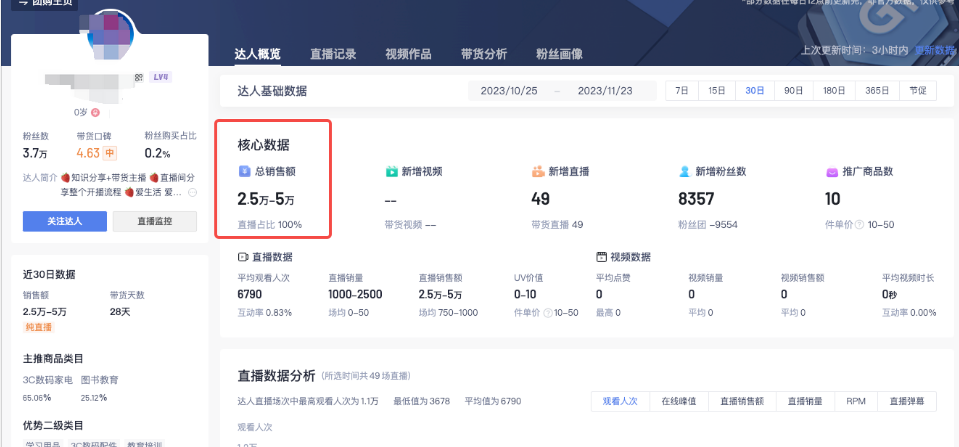Screen dimensions: 959x447
Task: Switch to the 直播记录 tab
Action: pos(333,54)
